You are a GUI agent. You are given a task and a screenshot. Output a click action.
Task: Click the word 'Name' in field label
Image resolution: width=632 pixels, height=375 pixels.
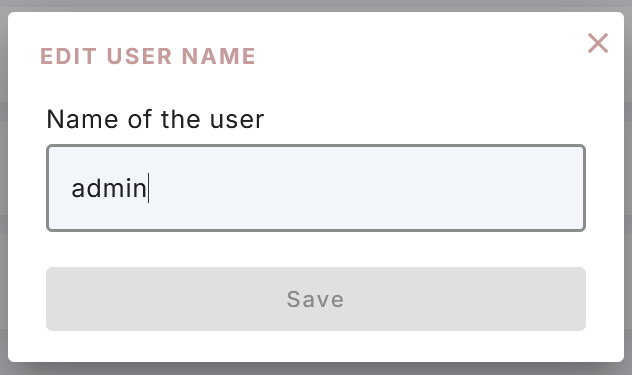[82, 119]
